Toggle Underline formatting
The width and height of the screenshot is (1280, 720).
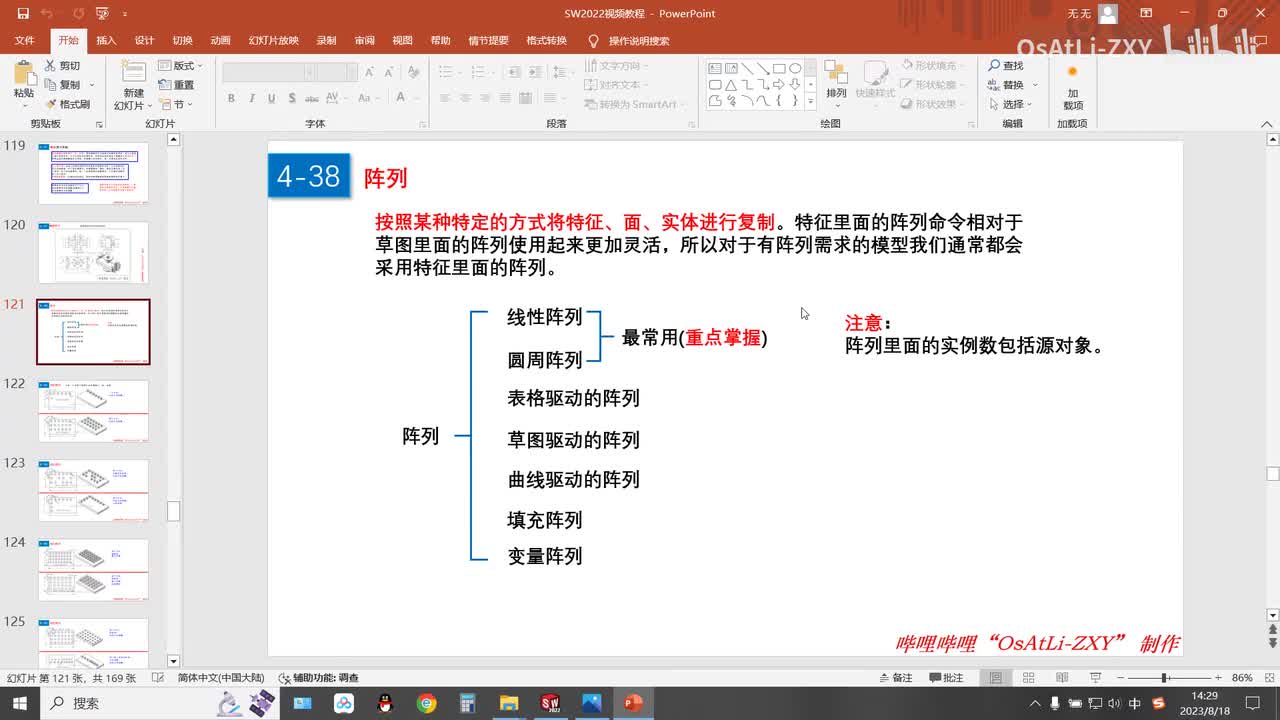coord(271,98)
